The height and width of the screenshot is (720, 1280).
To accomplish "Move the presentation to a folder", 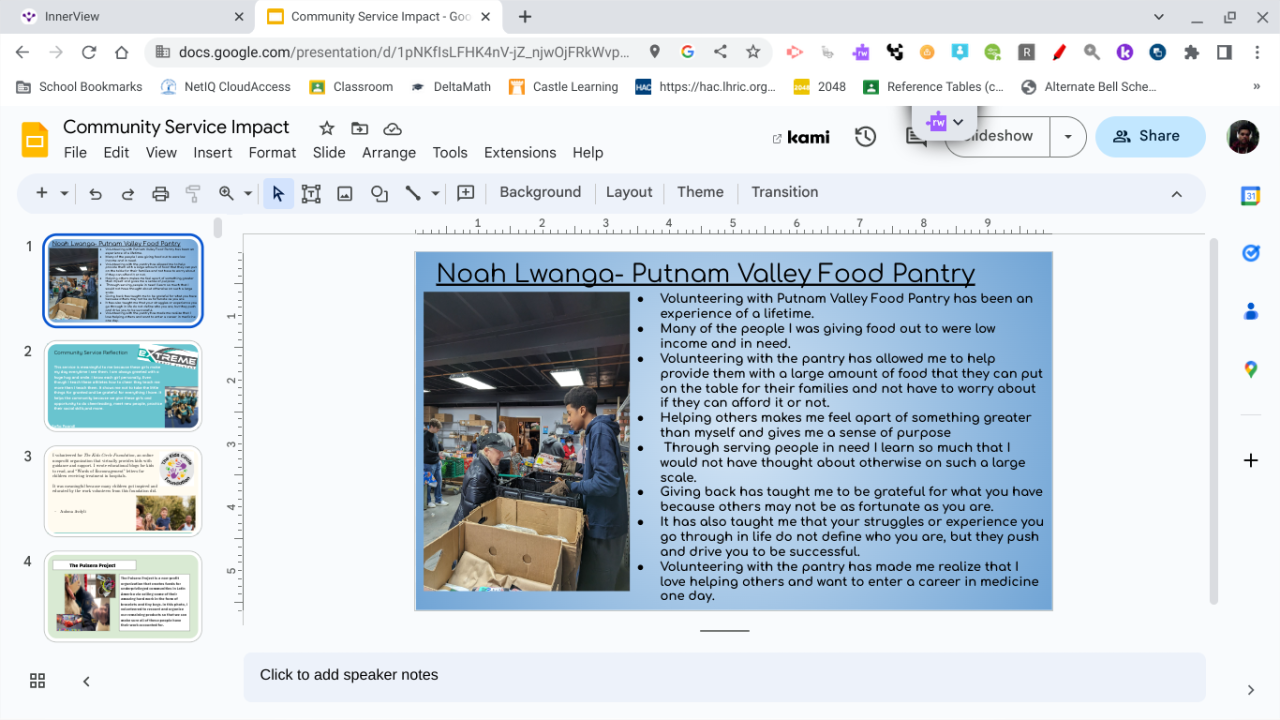I will [359, 128].
